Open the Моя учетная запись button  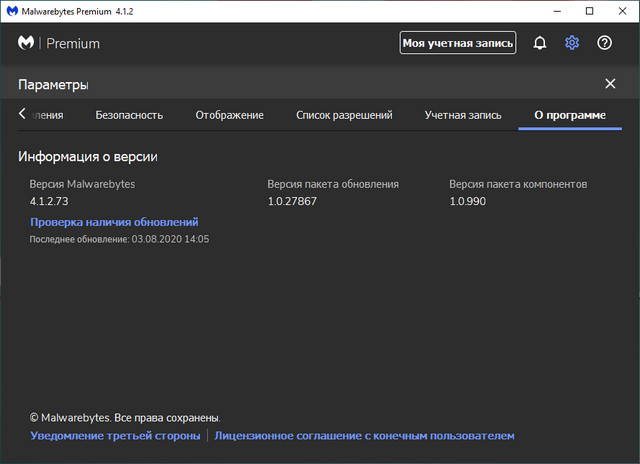point(458,43)
